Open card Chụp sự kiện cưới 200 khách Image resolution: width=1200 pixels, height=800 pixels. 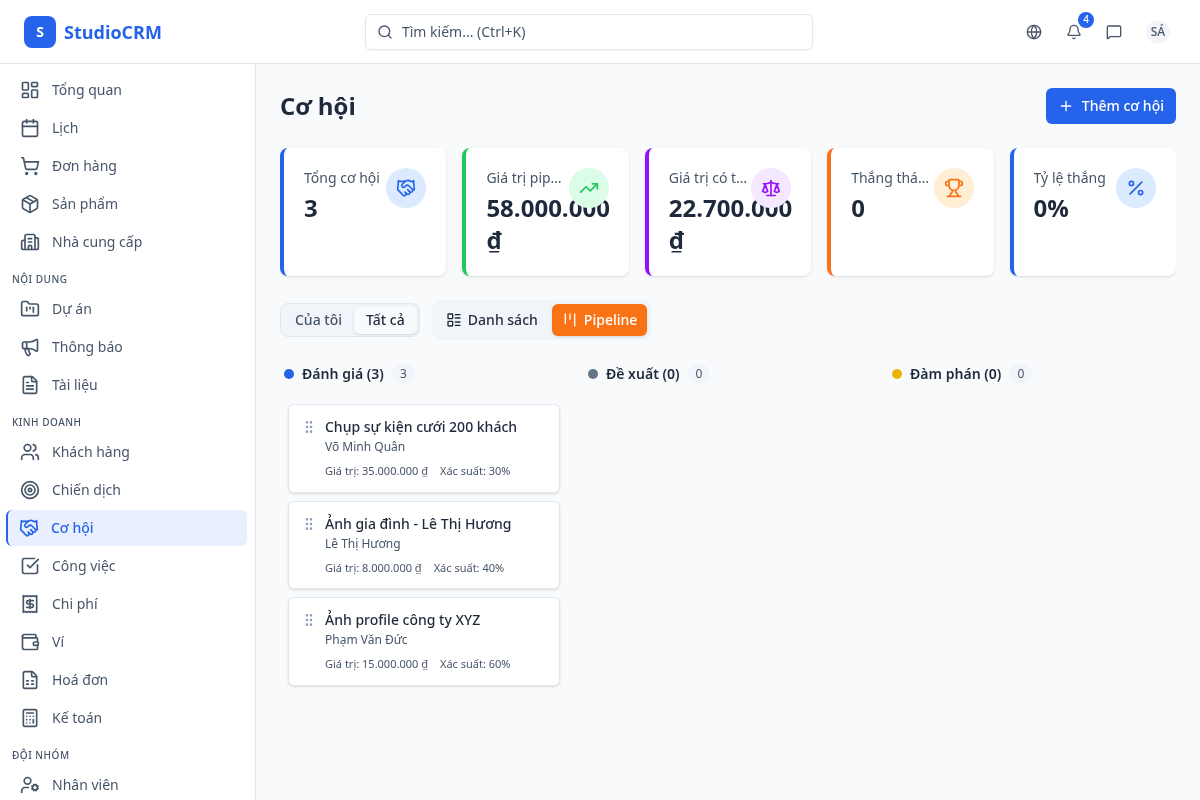[x=420, y=426]
